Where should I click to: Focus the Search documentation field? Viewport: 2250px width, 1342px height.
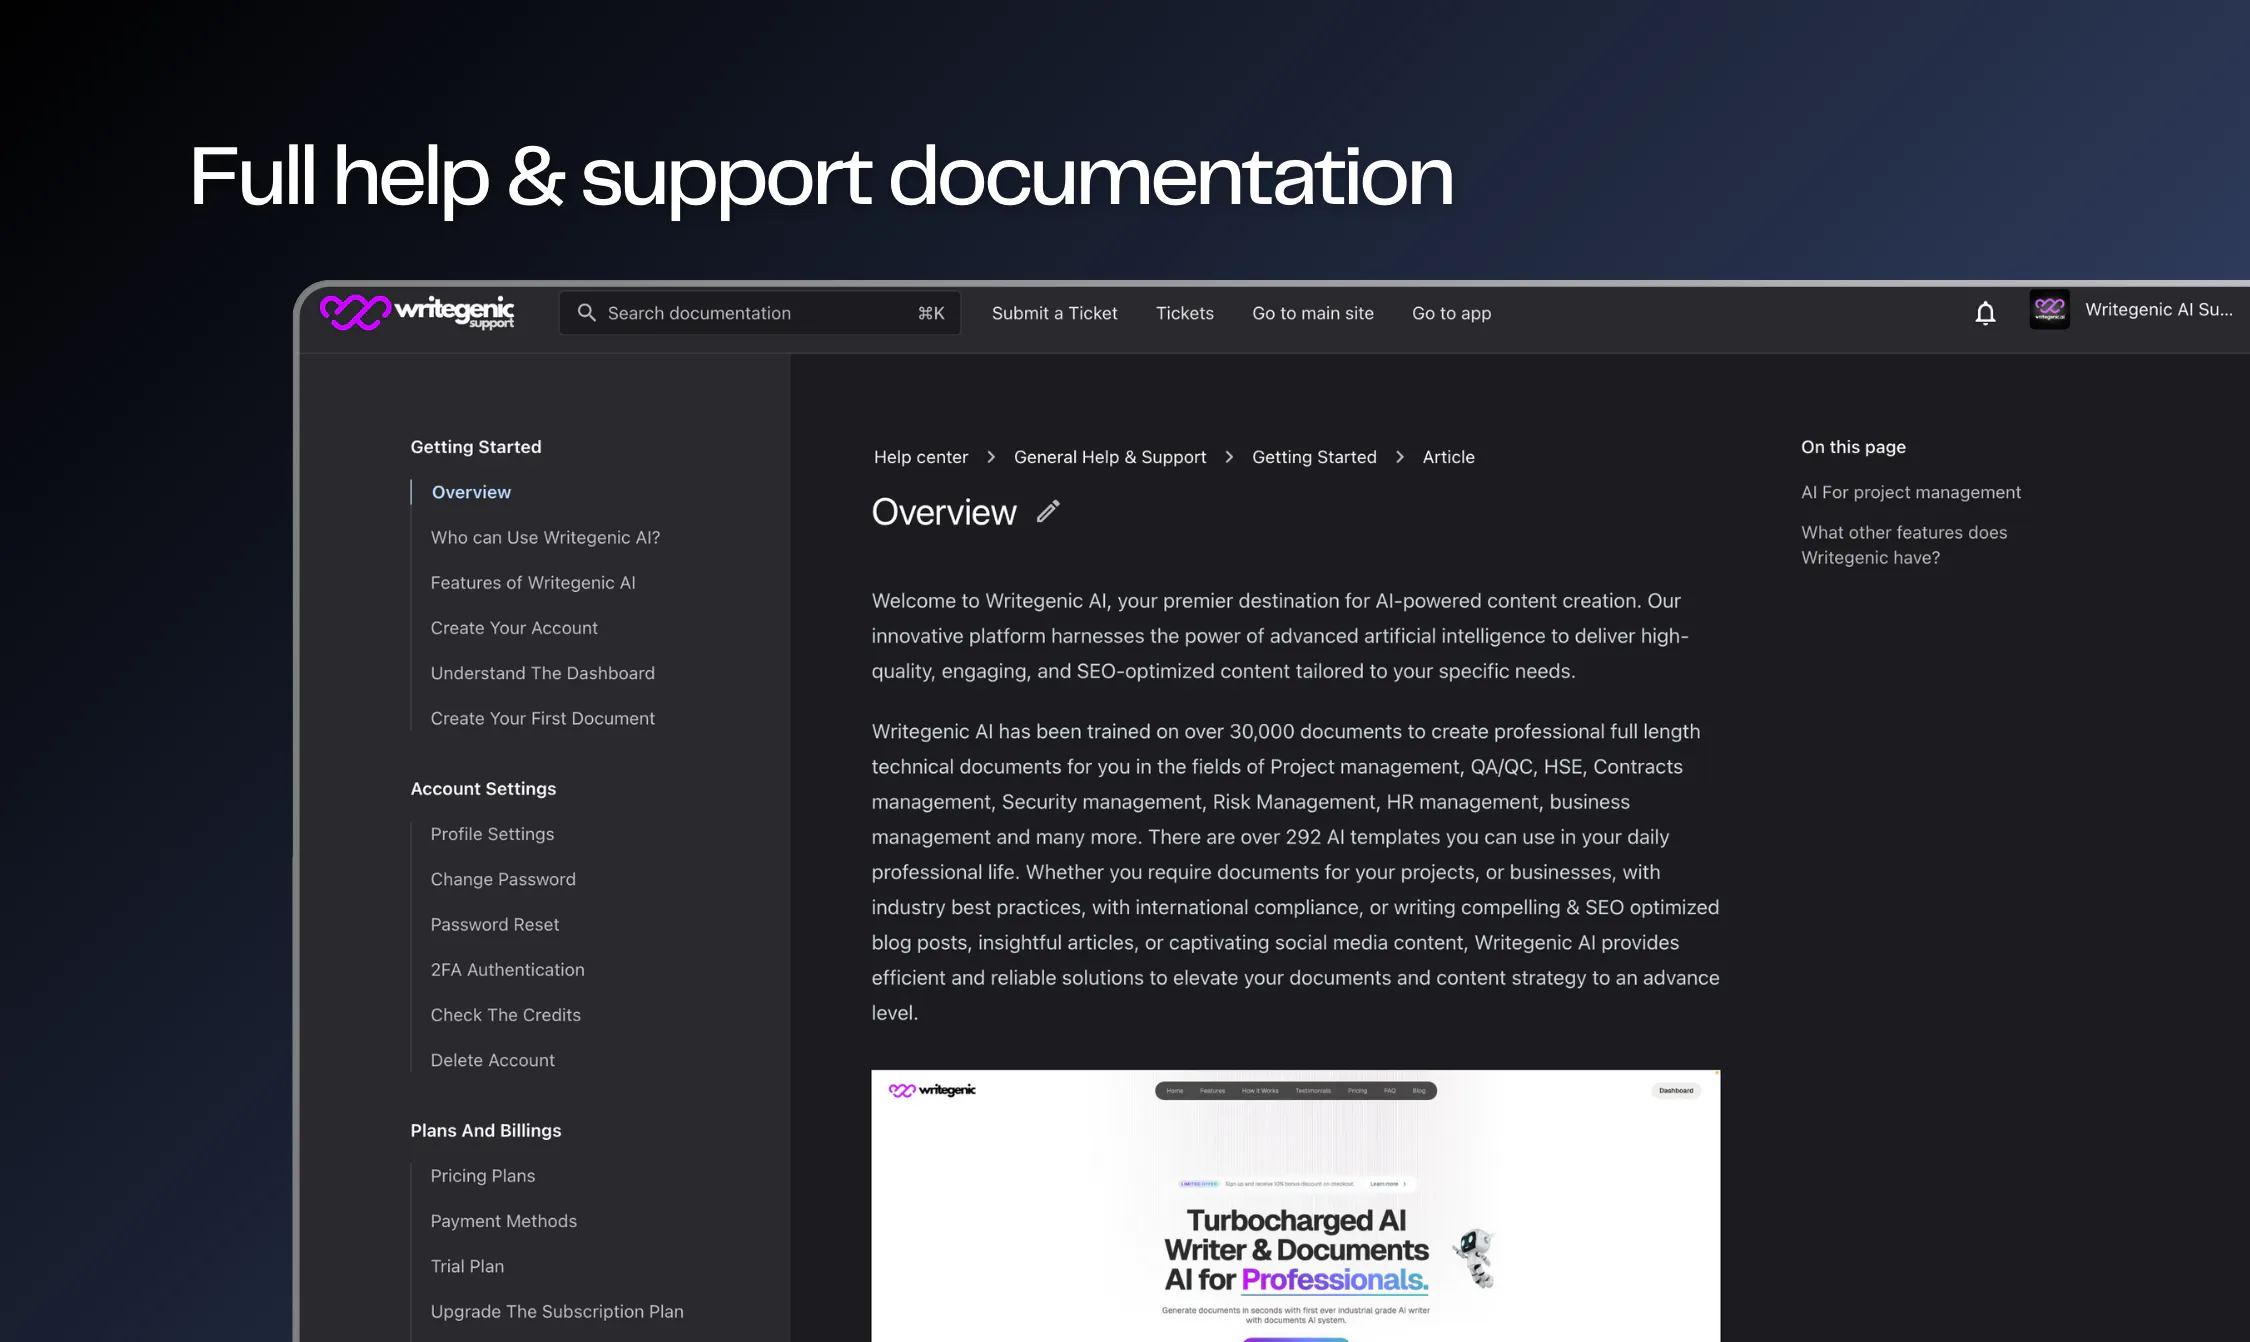[760, 313]
